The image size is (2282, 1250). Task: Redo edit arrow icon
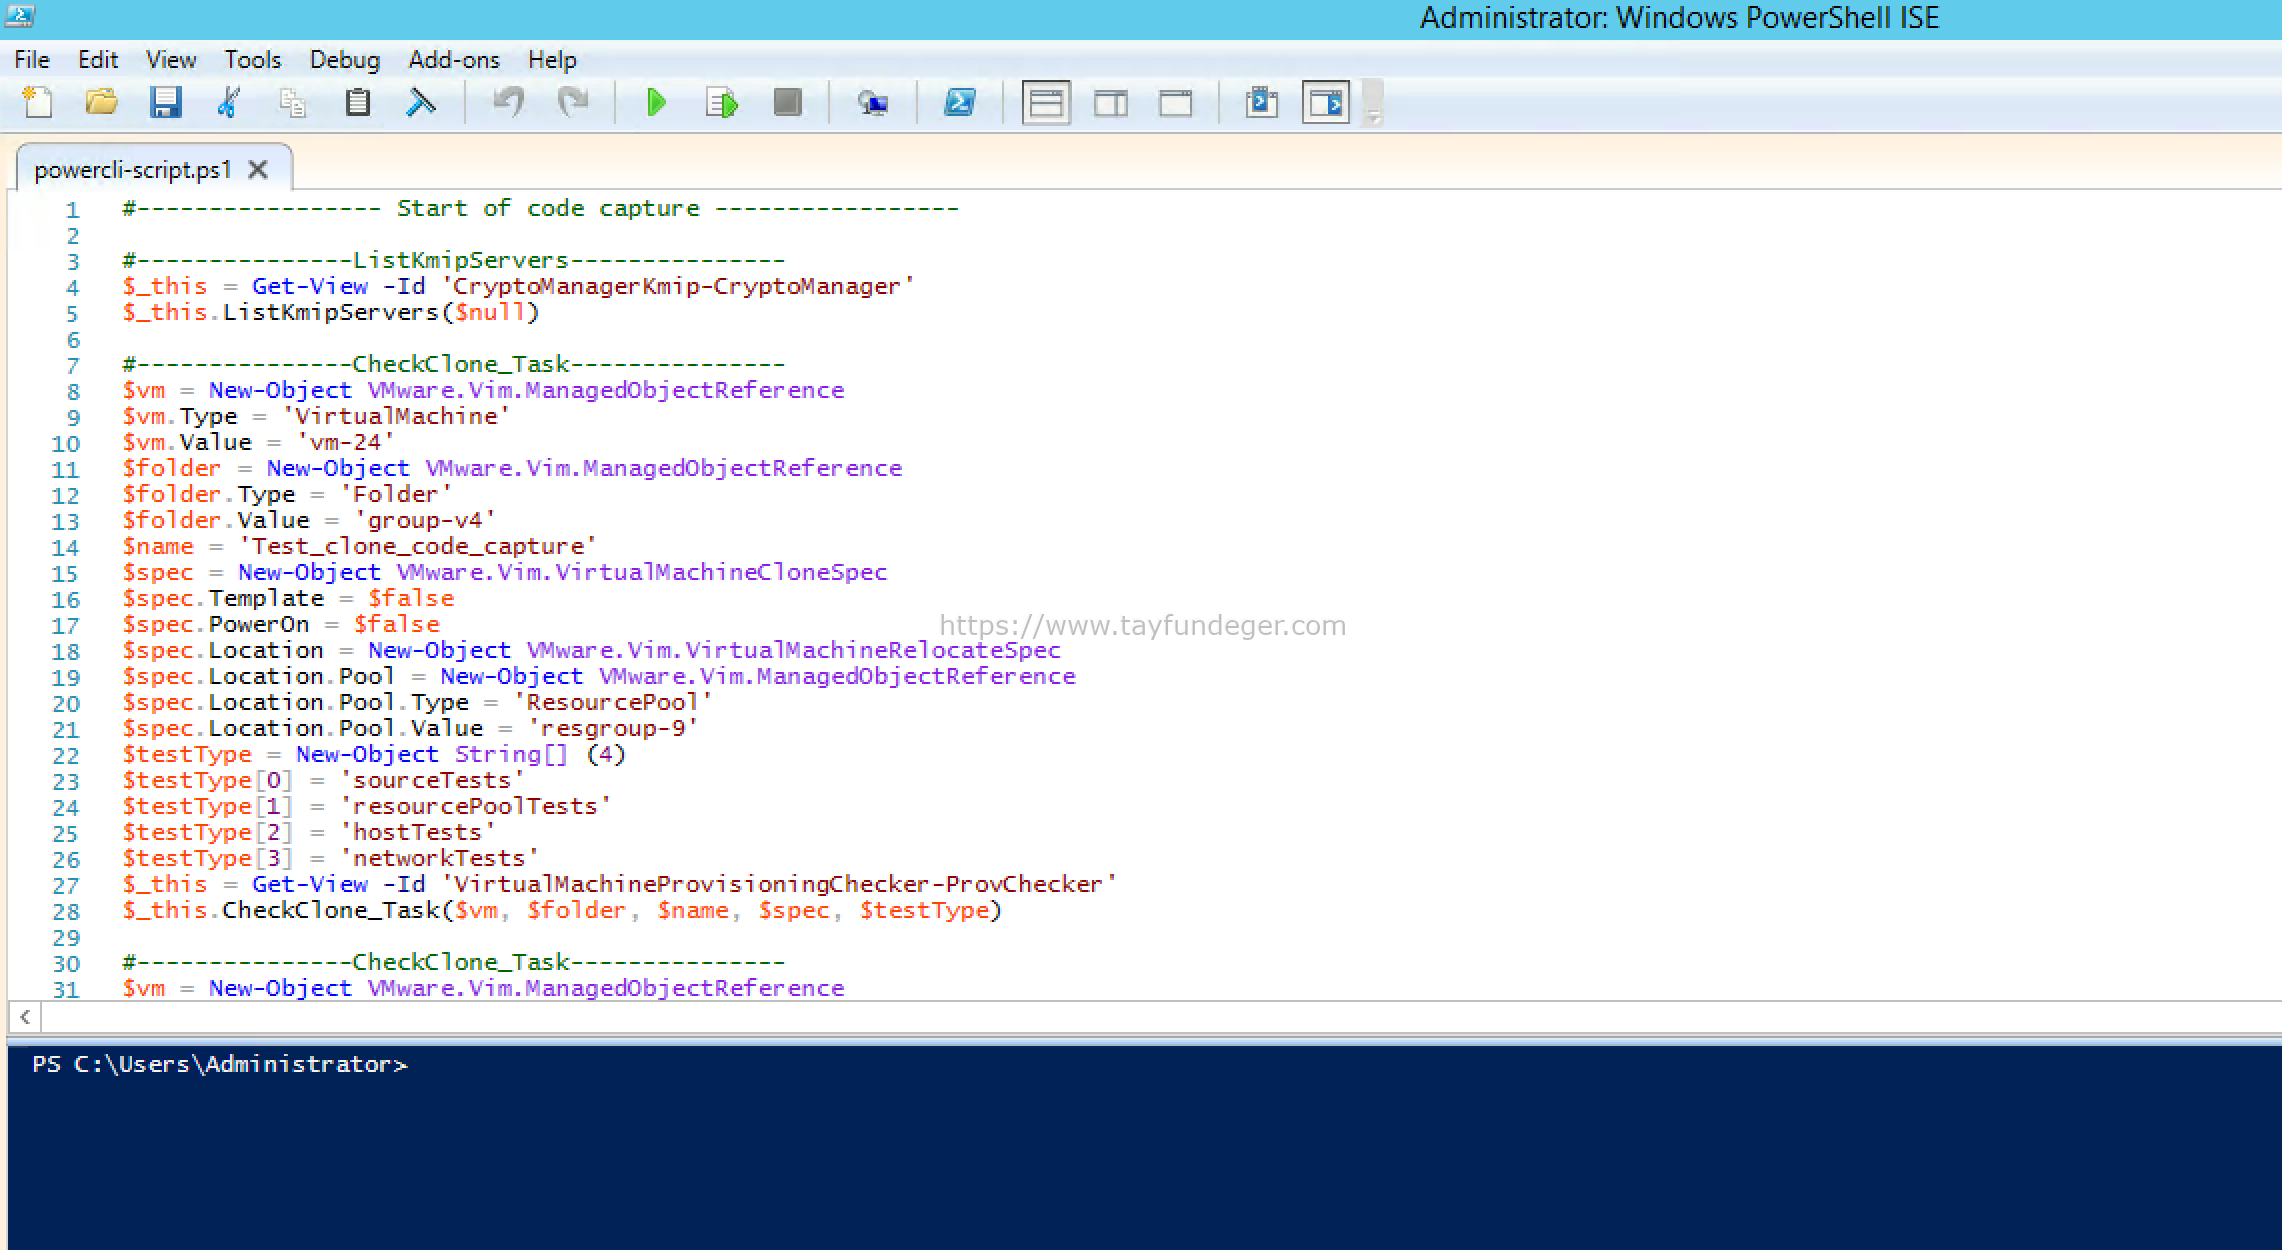coord(573,102)
